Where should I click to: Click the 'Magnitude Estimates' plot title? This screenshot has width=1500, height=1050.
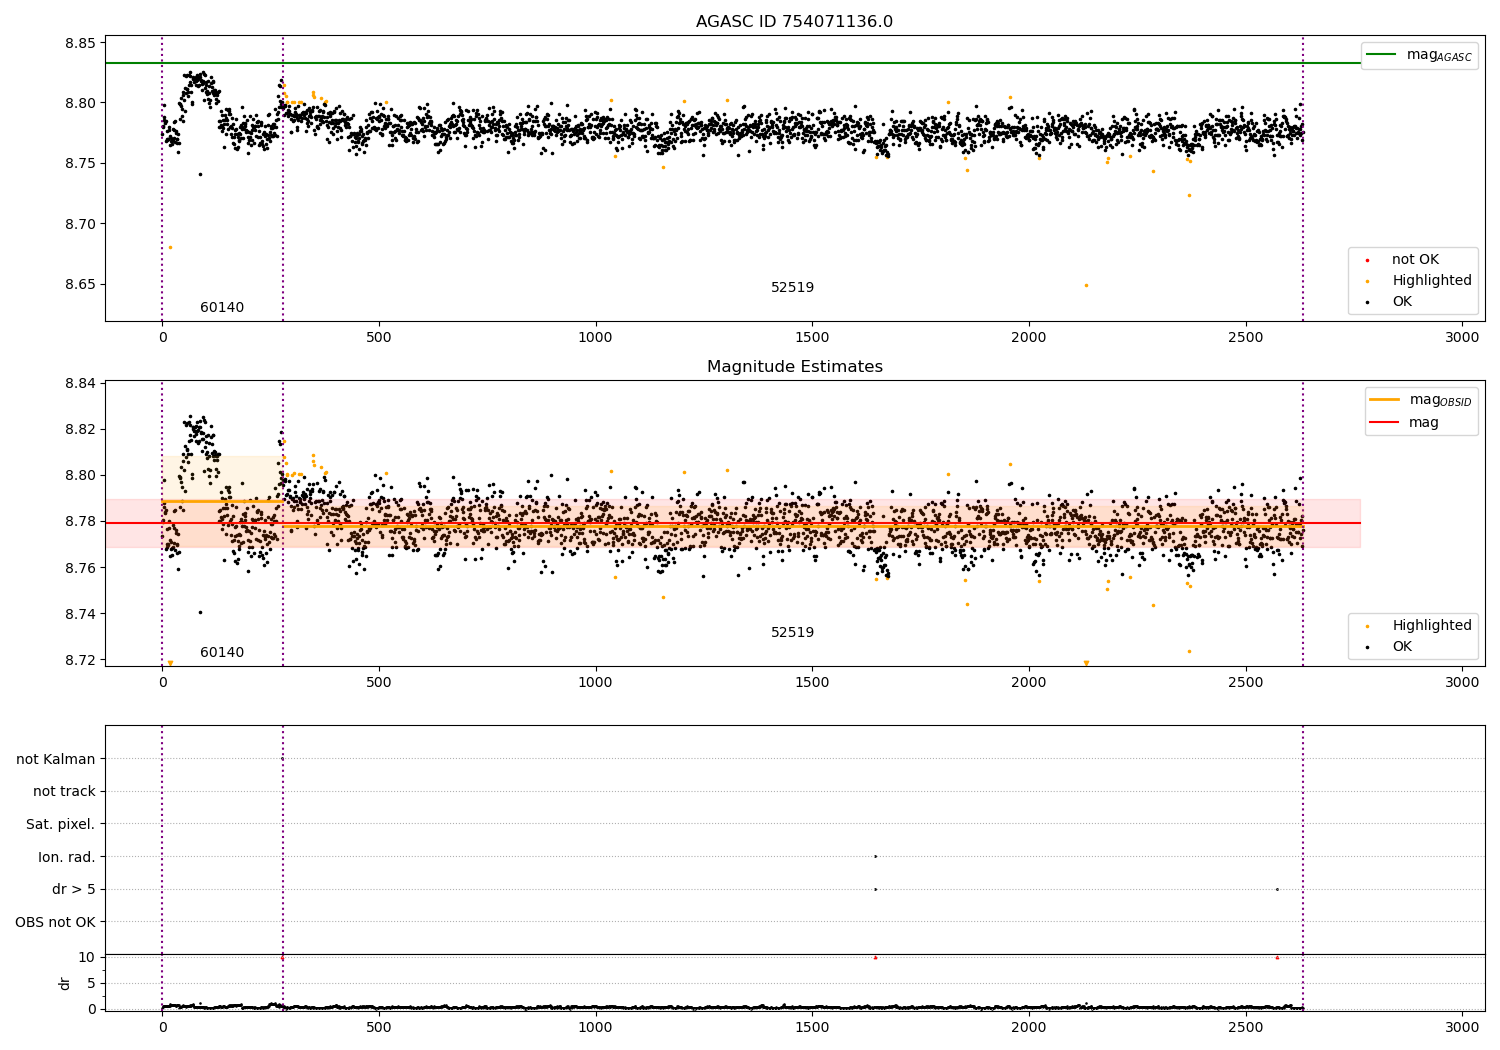click(x=794, y=367)
